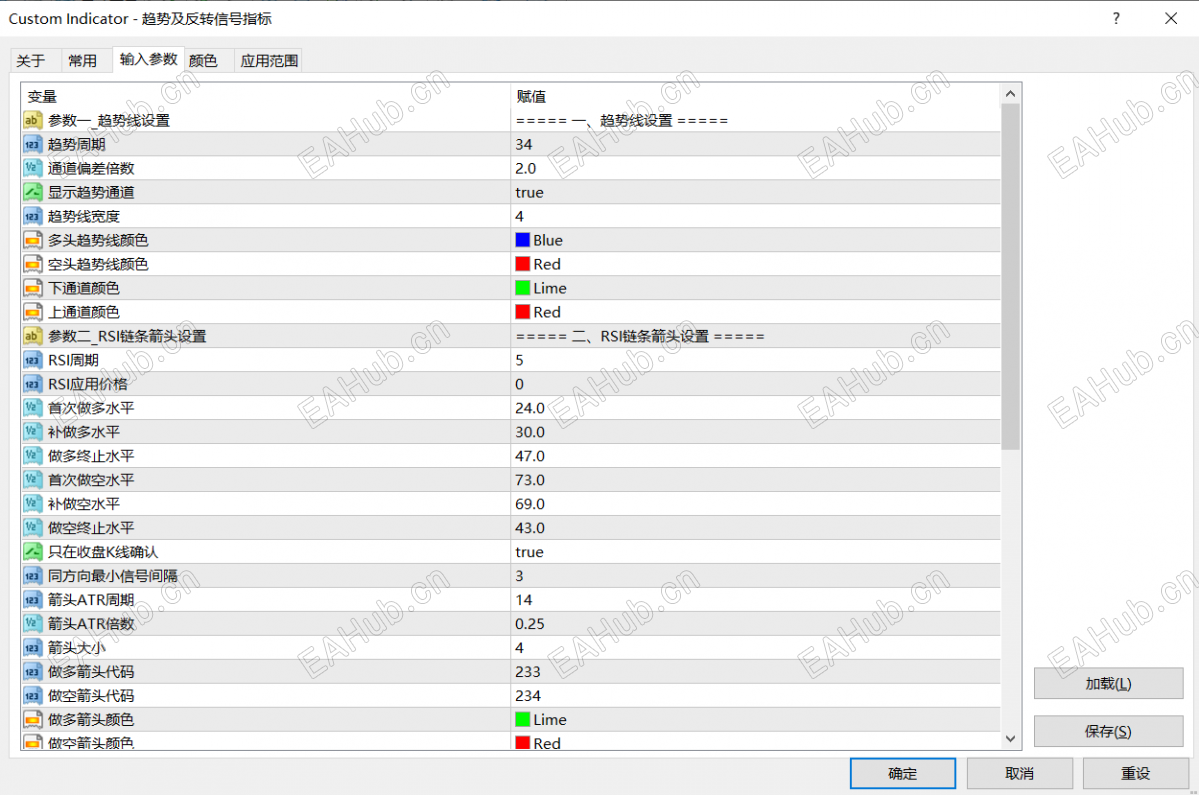Click the vertical scrollbar thumb
1199x795 pixels.
[x=1010, y=277]
